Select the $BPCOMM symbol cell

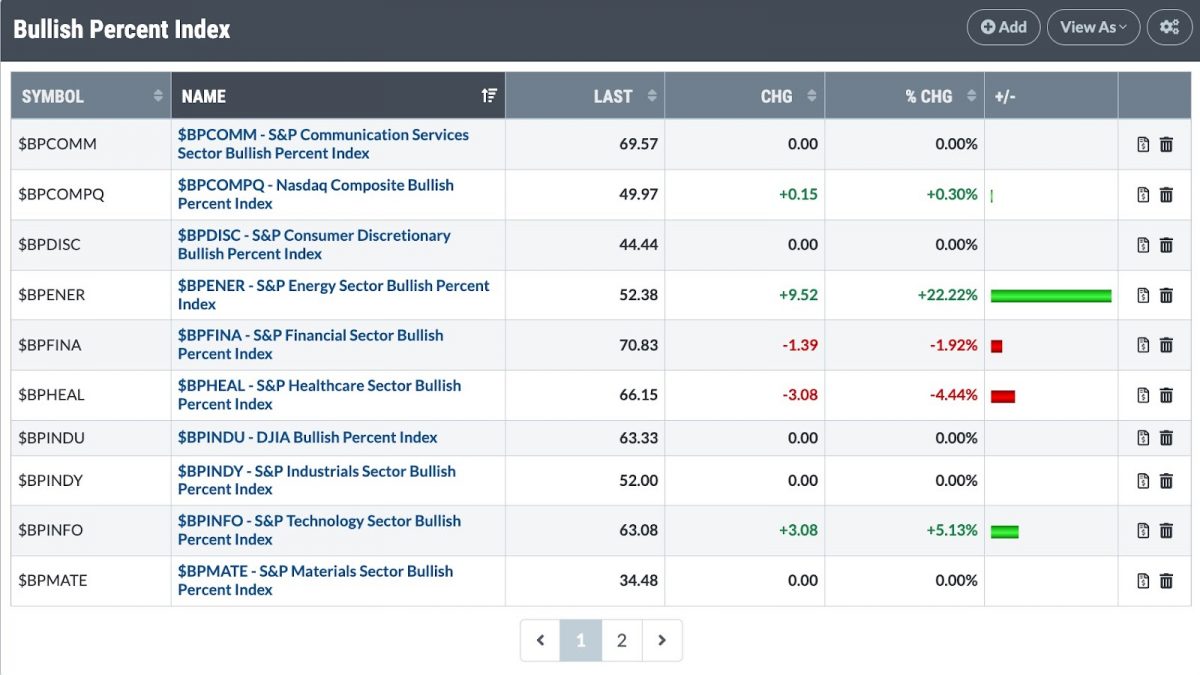coord(91,144)
